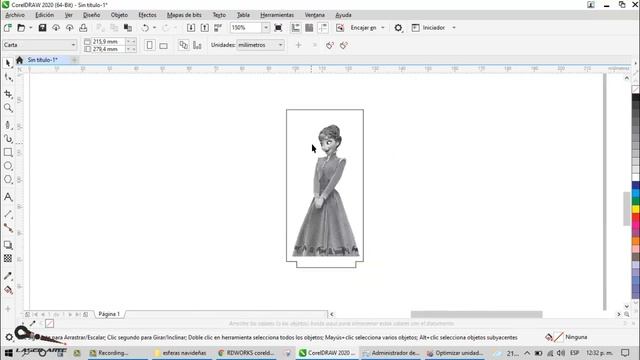640x360 pixels.
Task: Click the Open file icon
Action: point(20,28)
